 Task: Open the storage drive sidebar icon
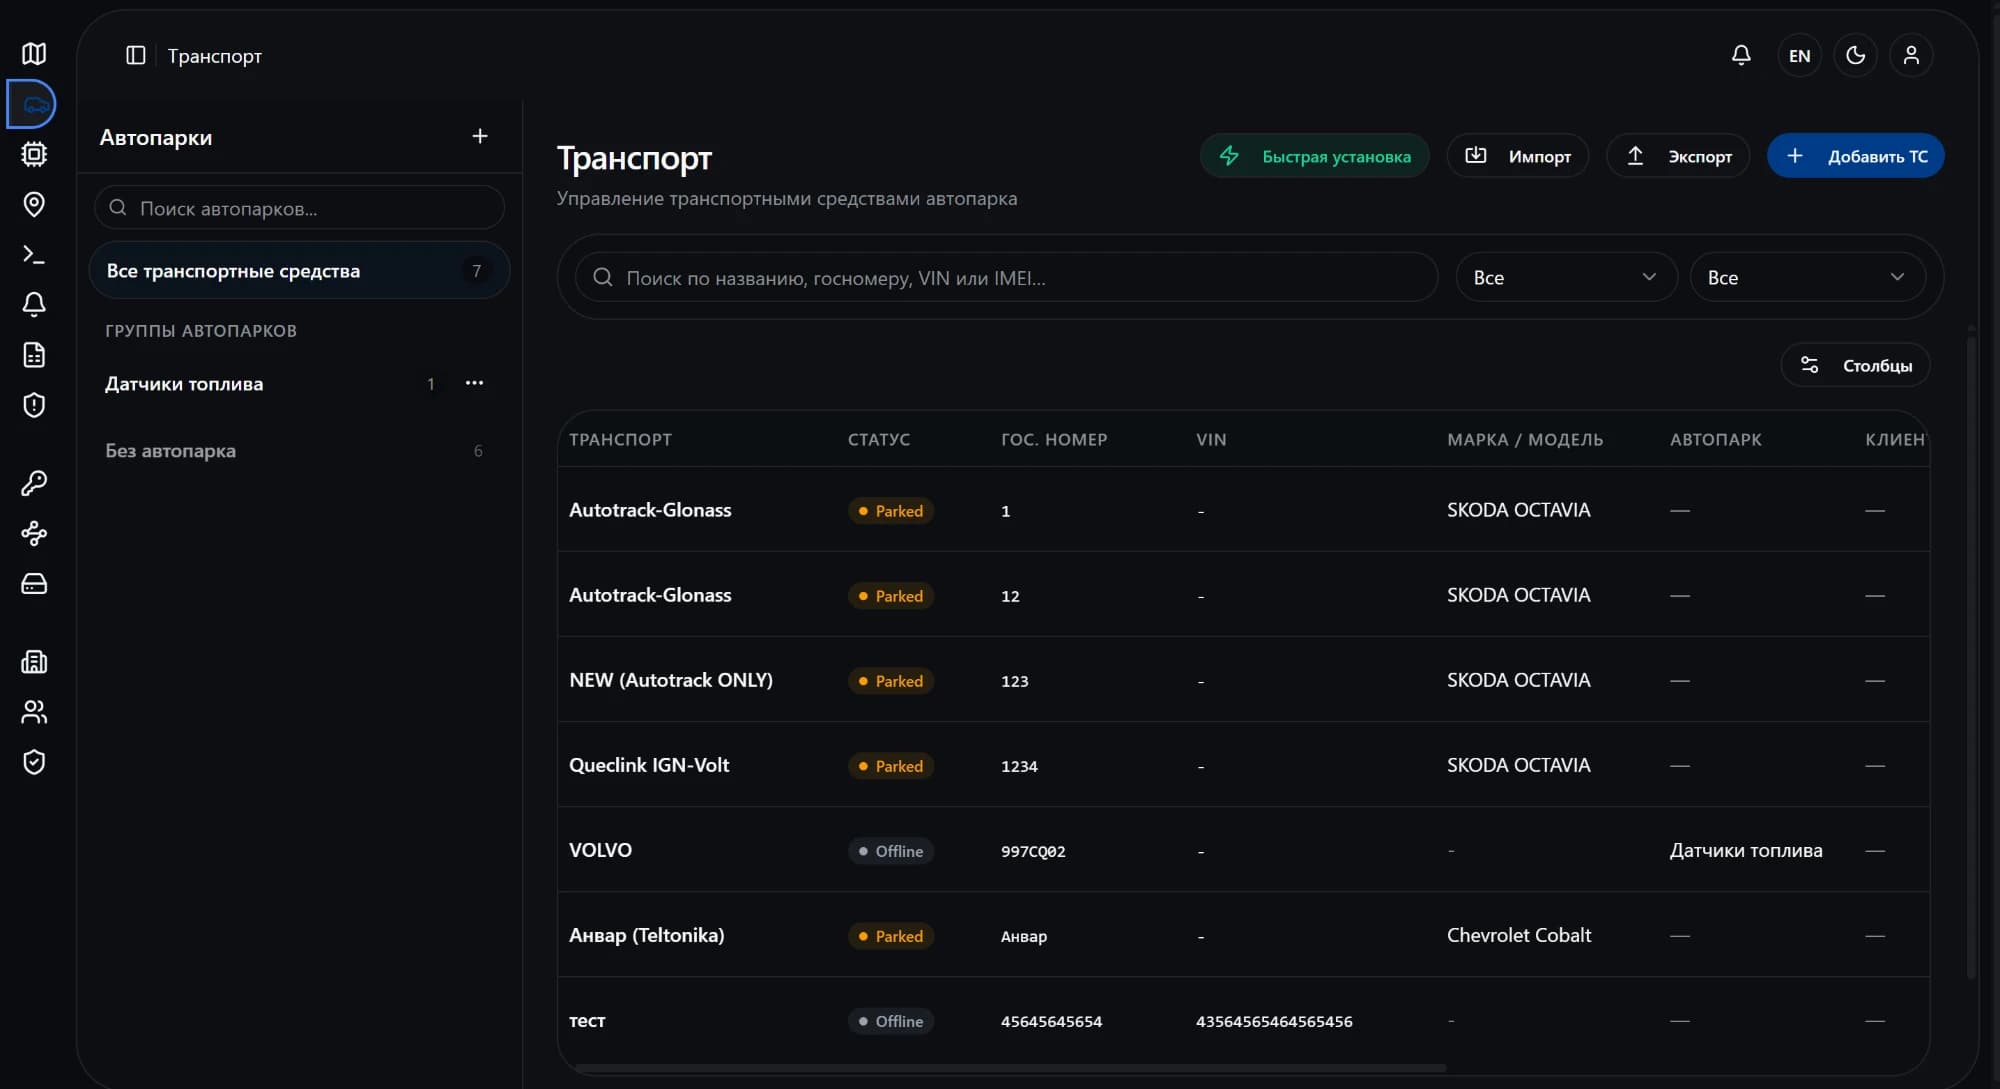(34, 583)
